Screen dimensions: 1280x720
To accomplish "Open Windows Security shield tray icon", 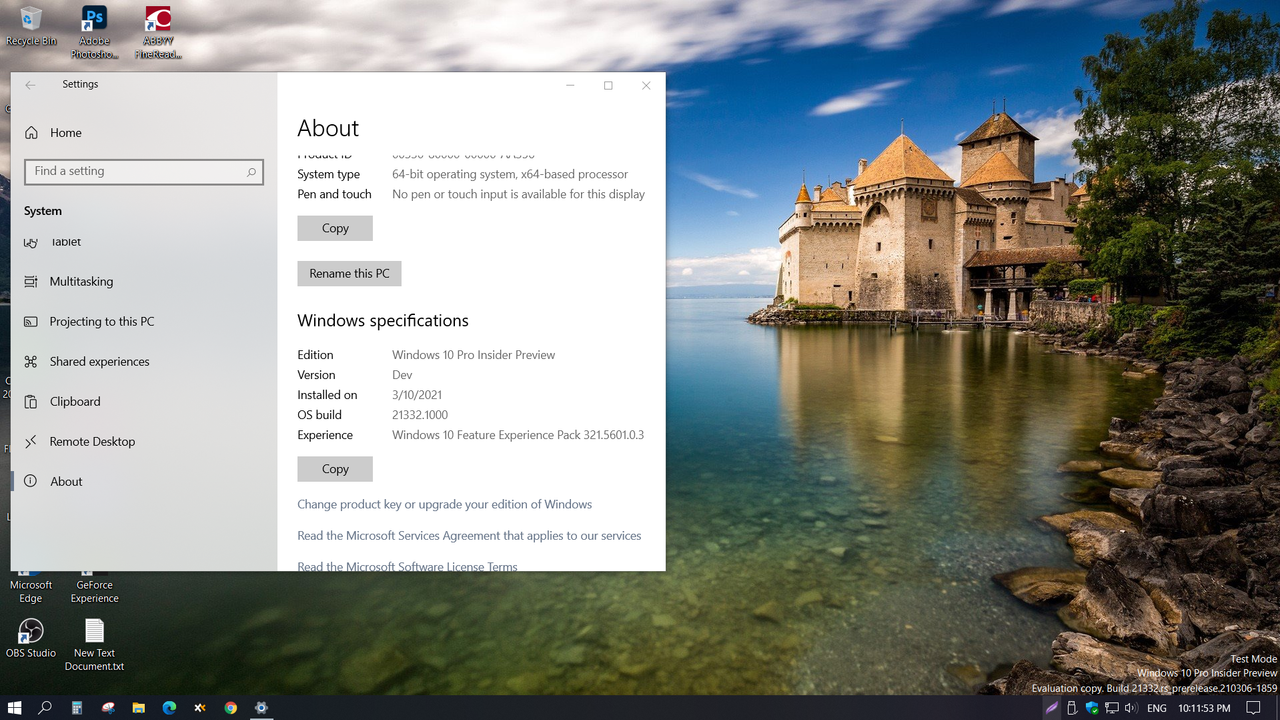I will [x=1092, y=708].
